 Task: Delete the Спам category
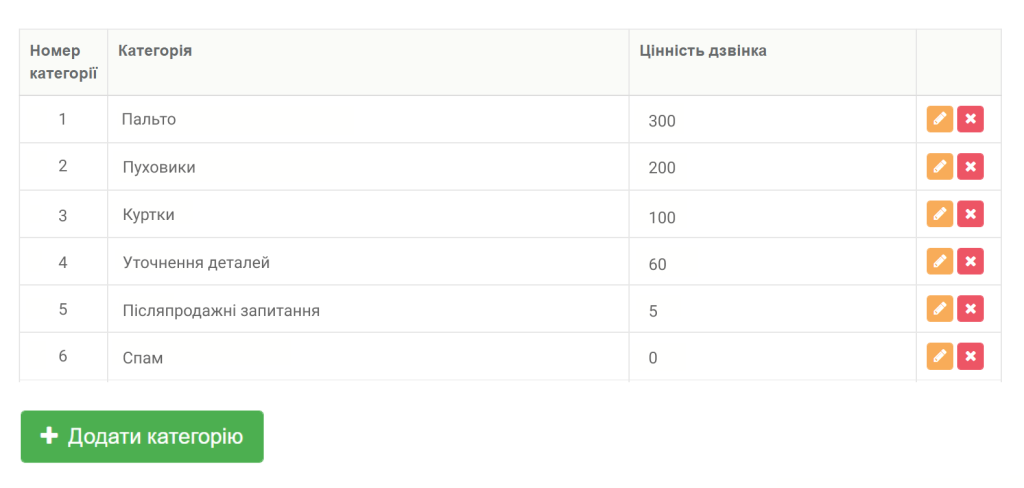point(970,356)
